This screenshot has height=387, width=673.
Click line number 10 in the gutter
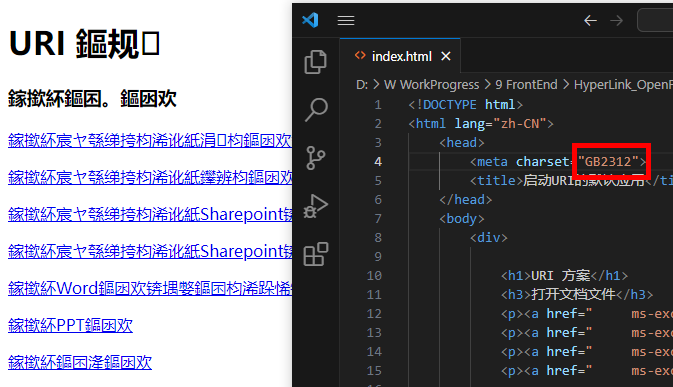tap(374, 275)
